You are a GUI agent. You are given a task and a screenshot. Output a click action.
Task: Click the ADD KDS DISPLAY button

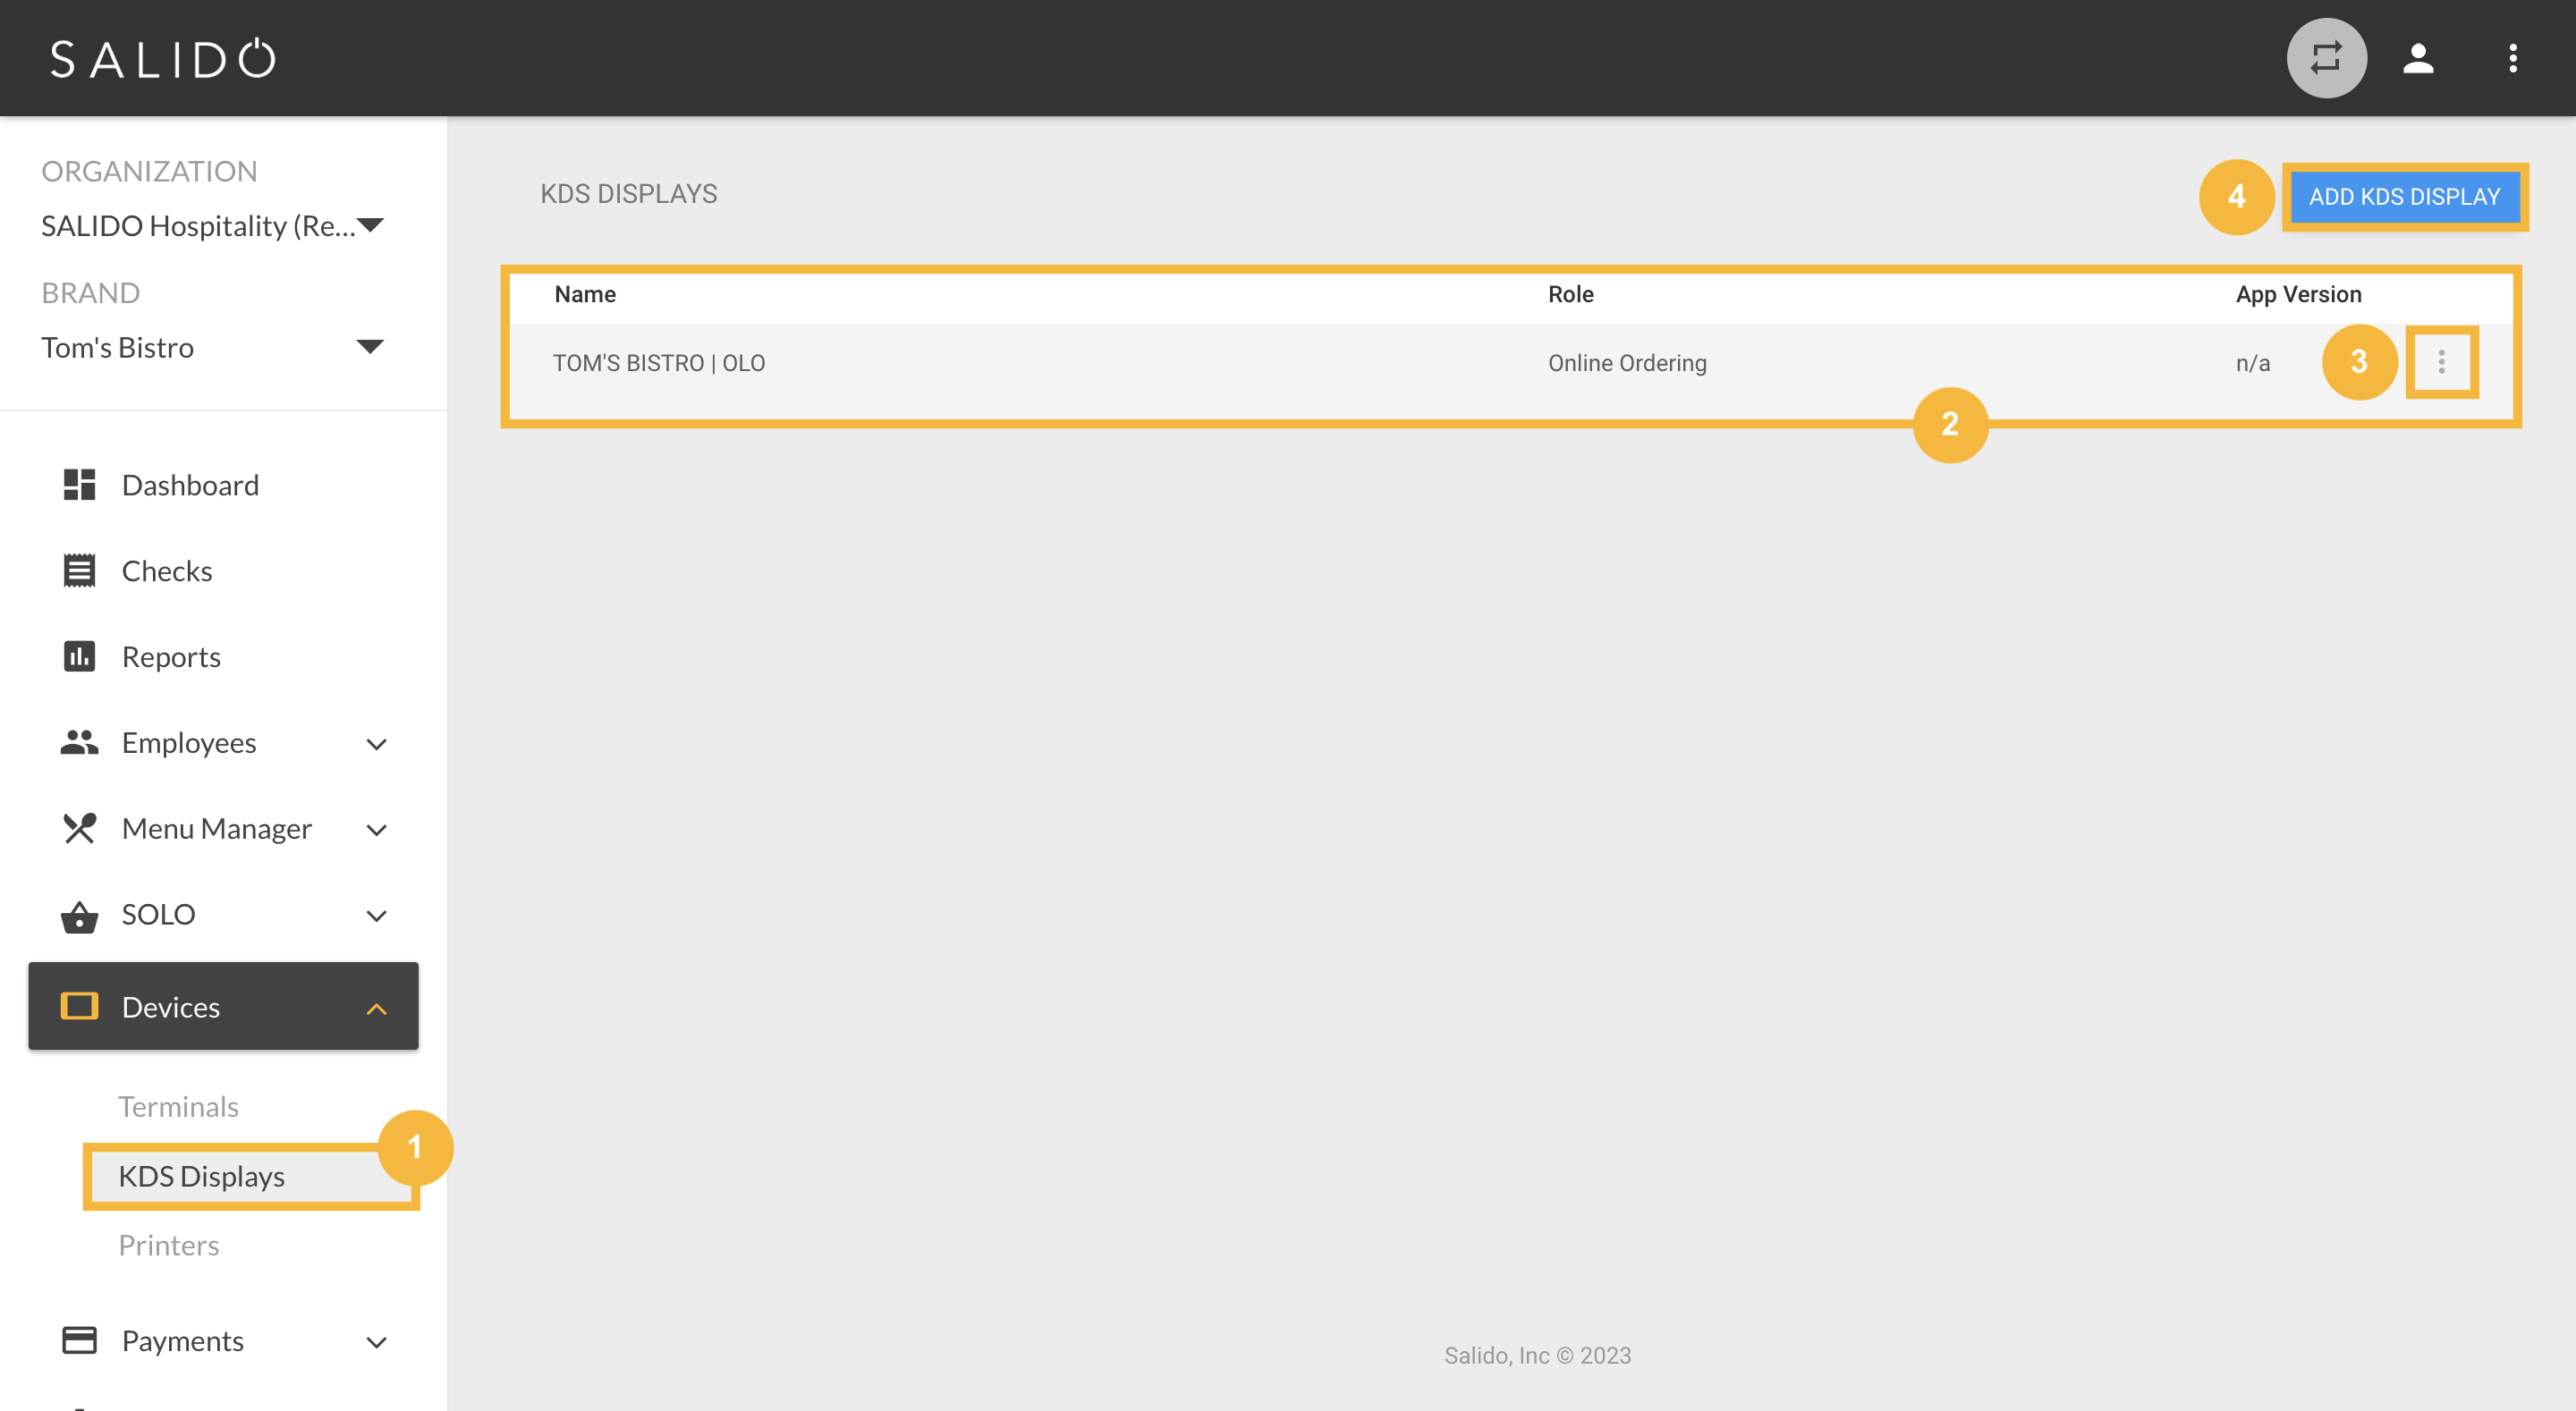(2404, 197)
